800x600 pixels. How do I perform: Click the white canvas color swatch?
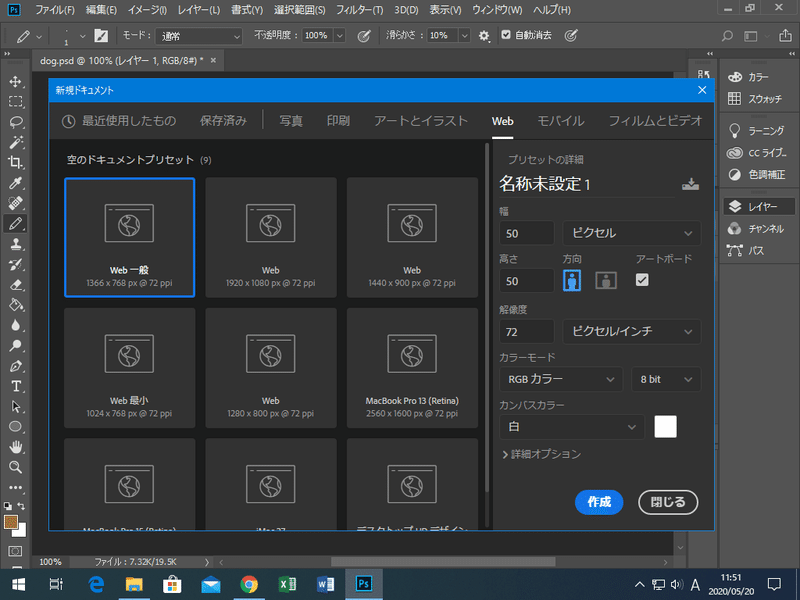(x=665, y=427)
